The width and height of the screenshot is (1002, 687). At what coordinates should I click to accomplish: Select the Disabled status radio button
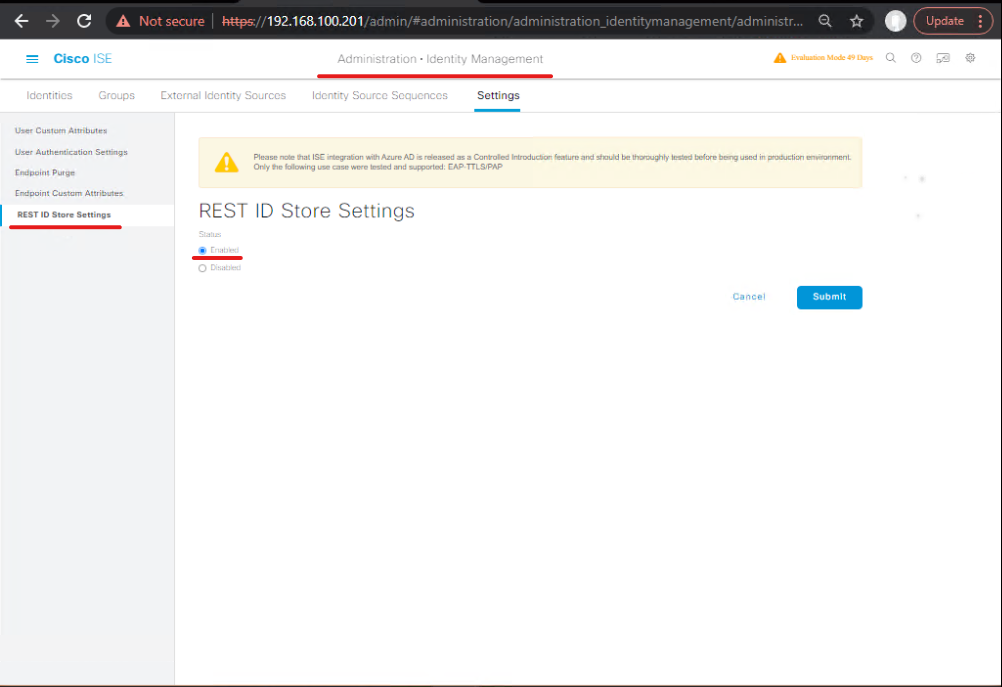tap(203, 268)
